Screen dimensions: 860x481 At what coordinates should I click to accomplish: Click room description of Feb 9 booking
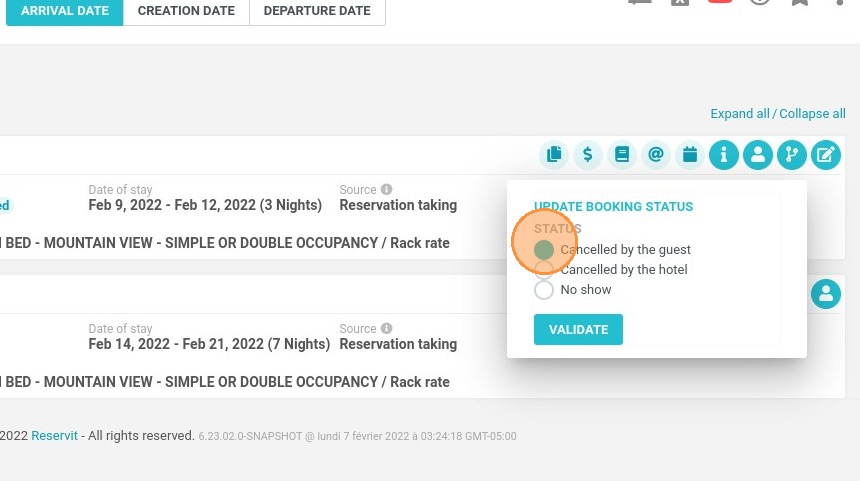click(x=225, y=243)
